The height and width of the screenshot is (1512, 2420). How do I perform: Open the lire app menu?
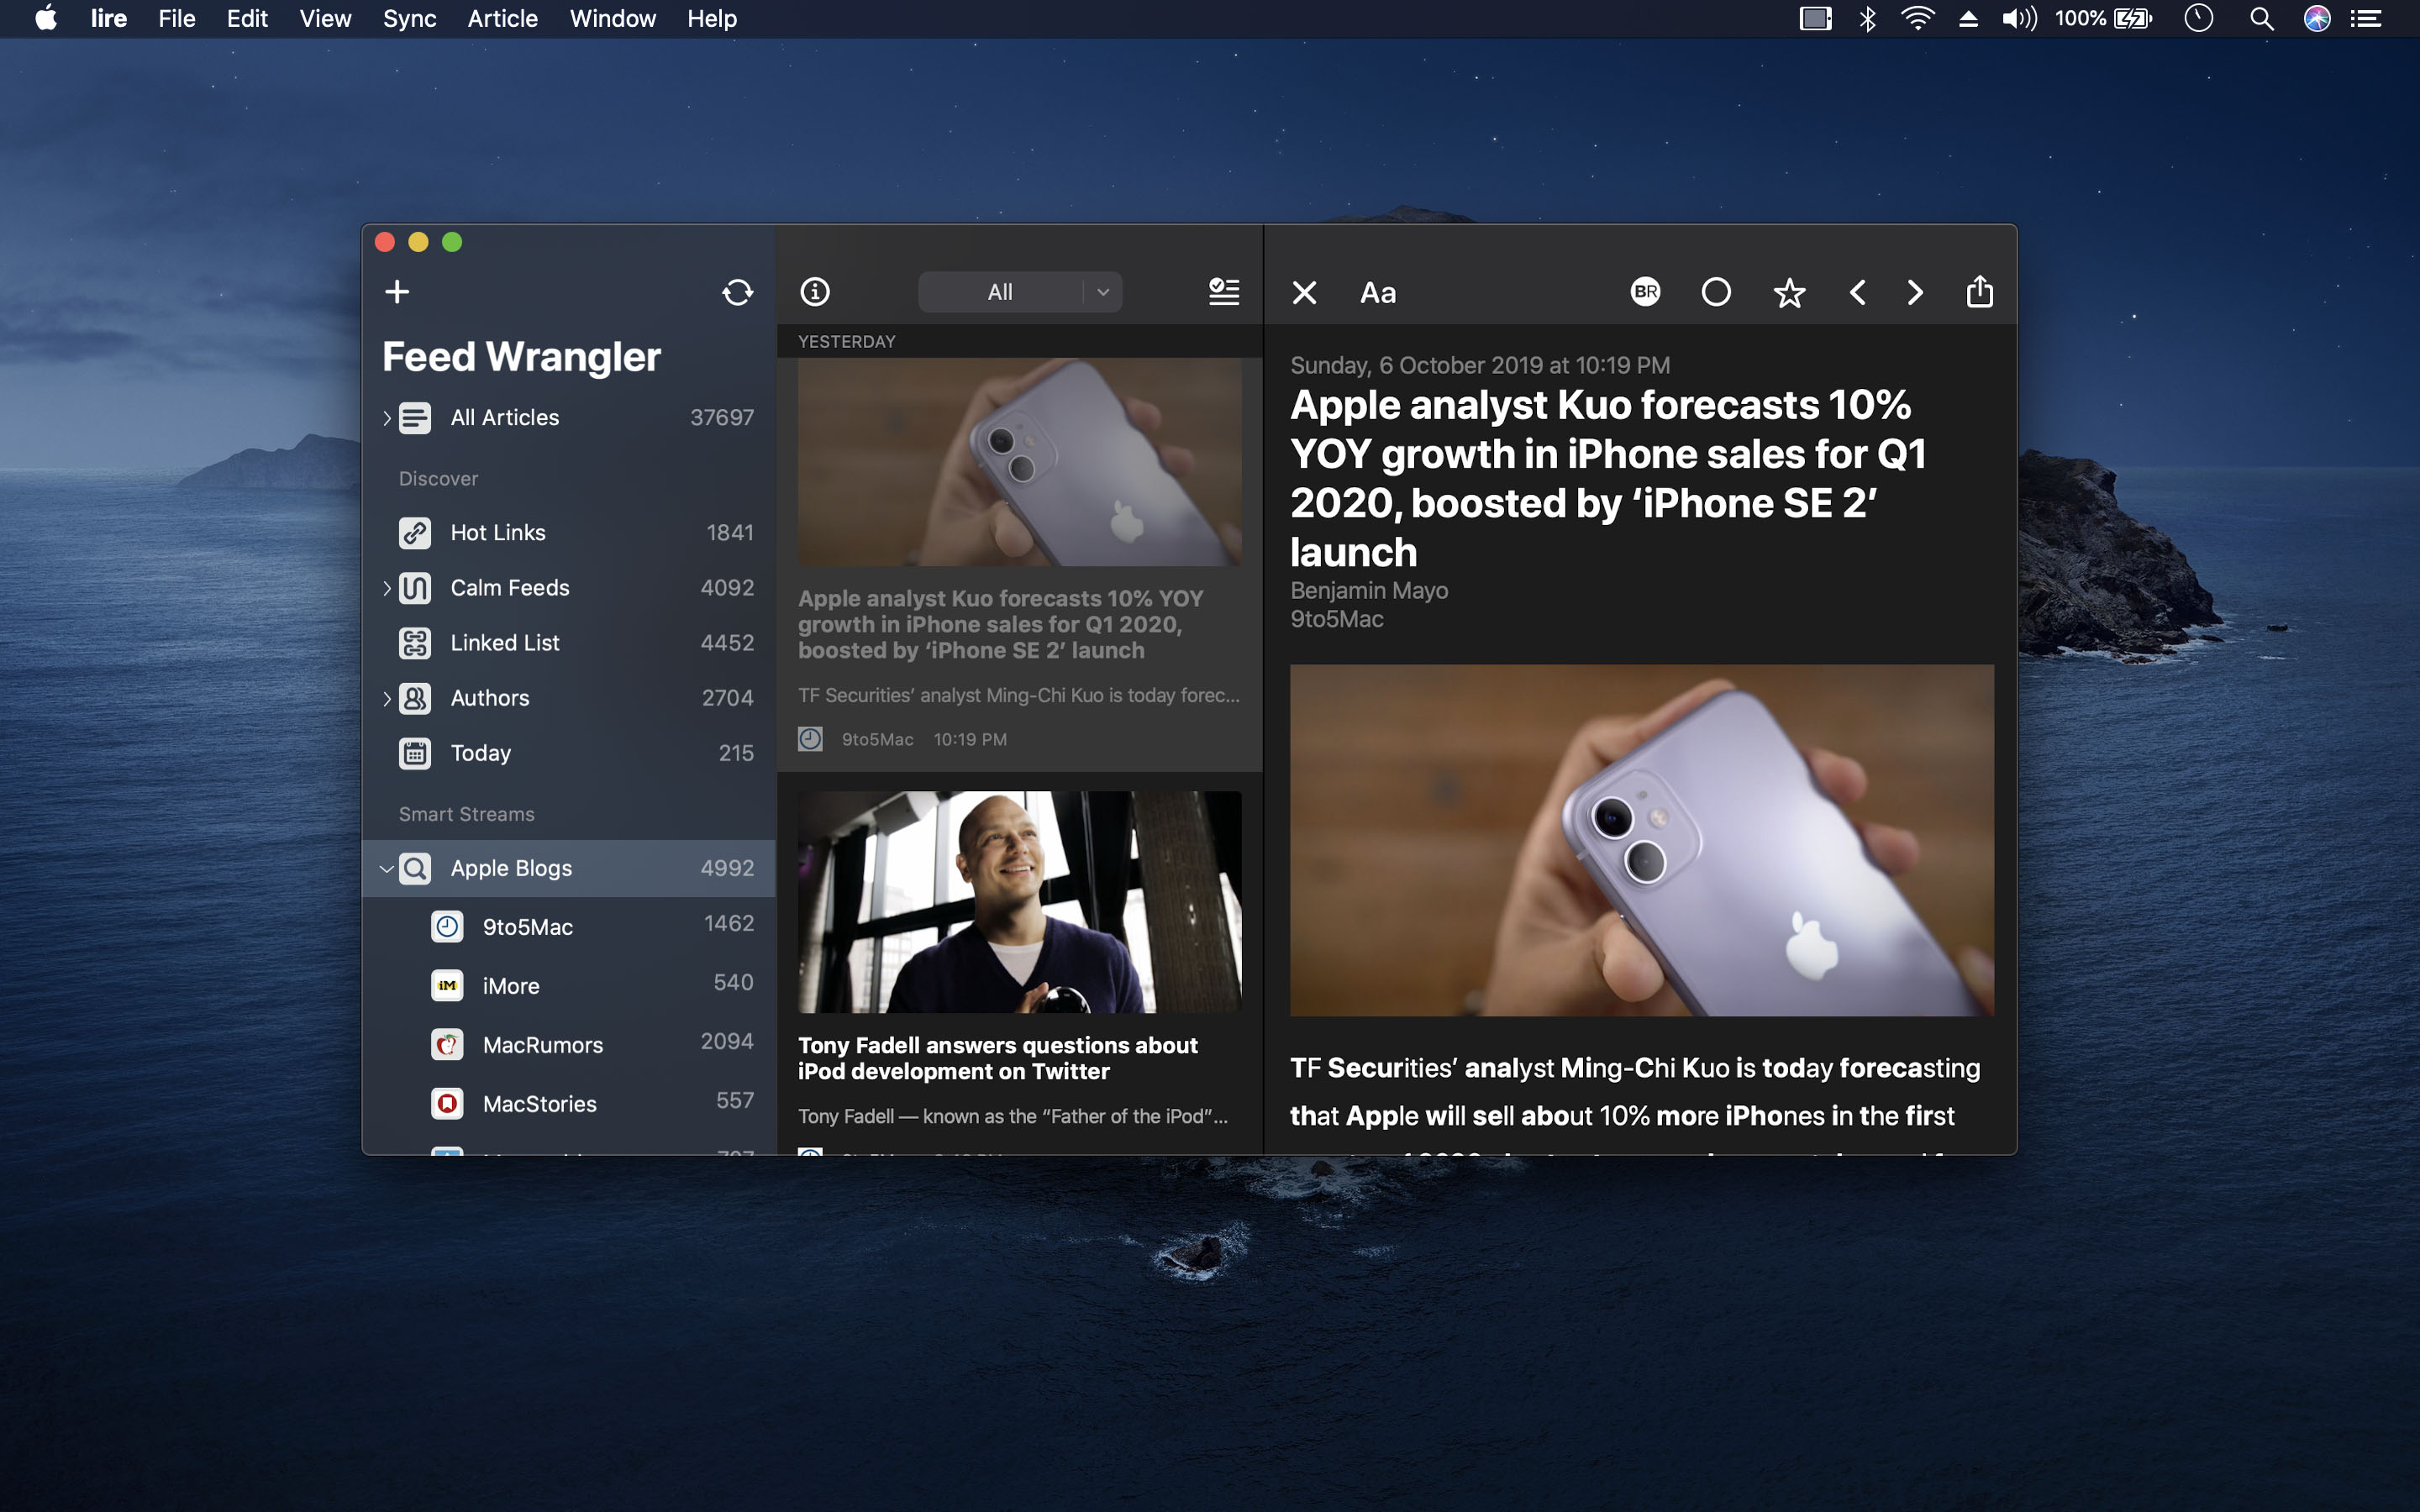pos(109,19)
